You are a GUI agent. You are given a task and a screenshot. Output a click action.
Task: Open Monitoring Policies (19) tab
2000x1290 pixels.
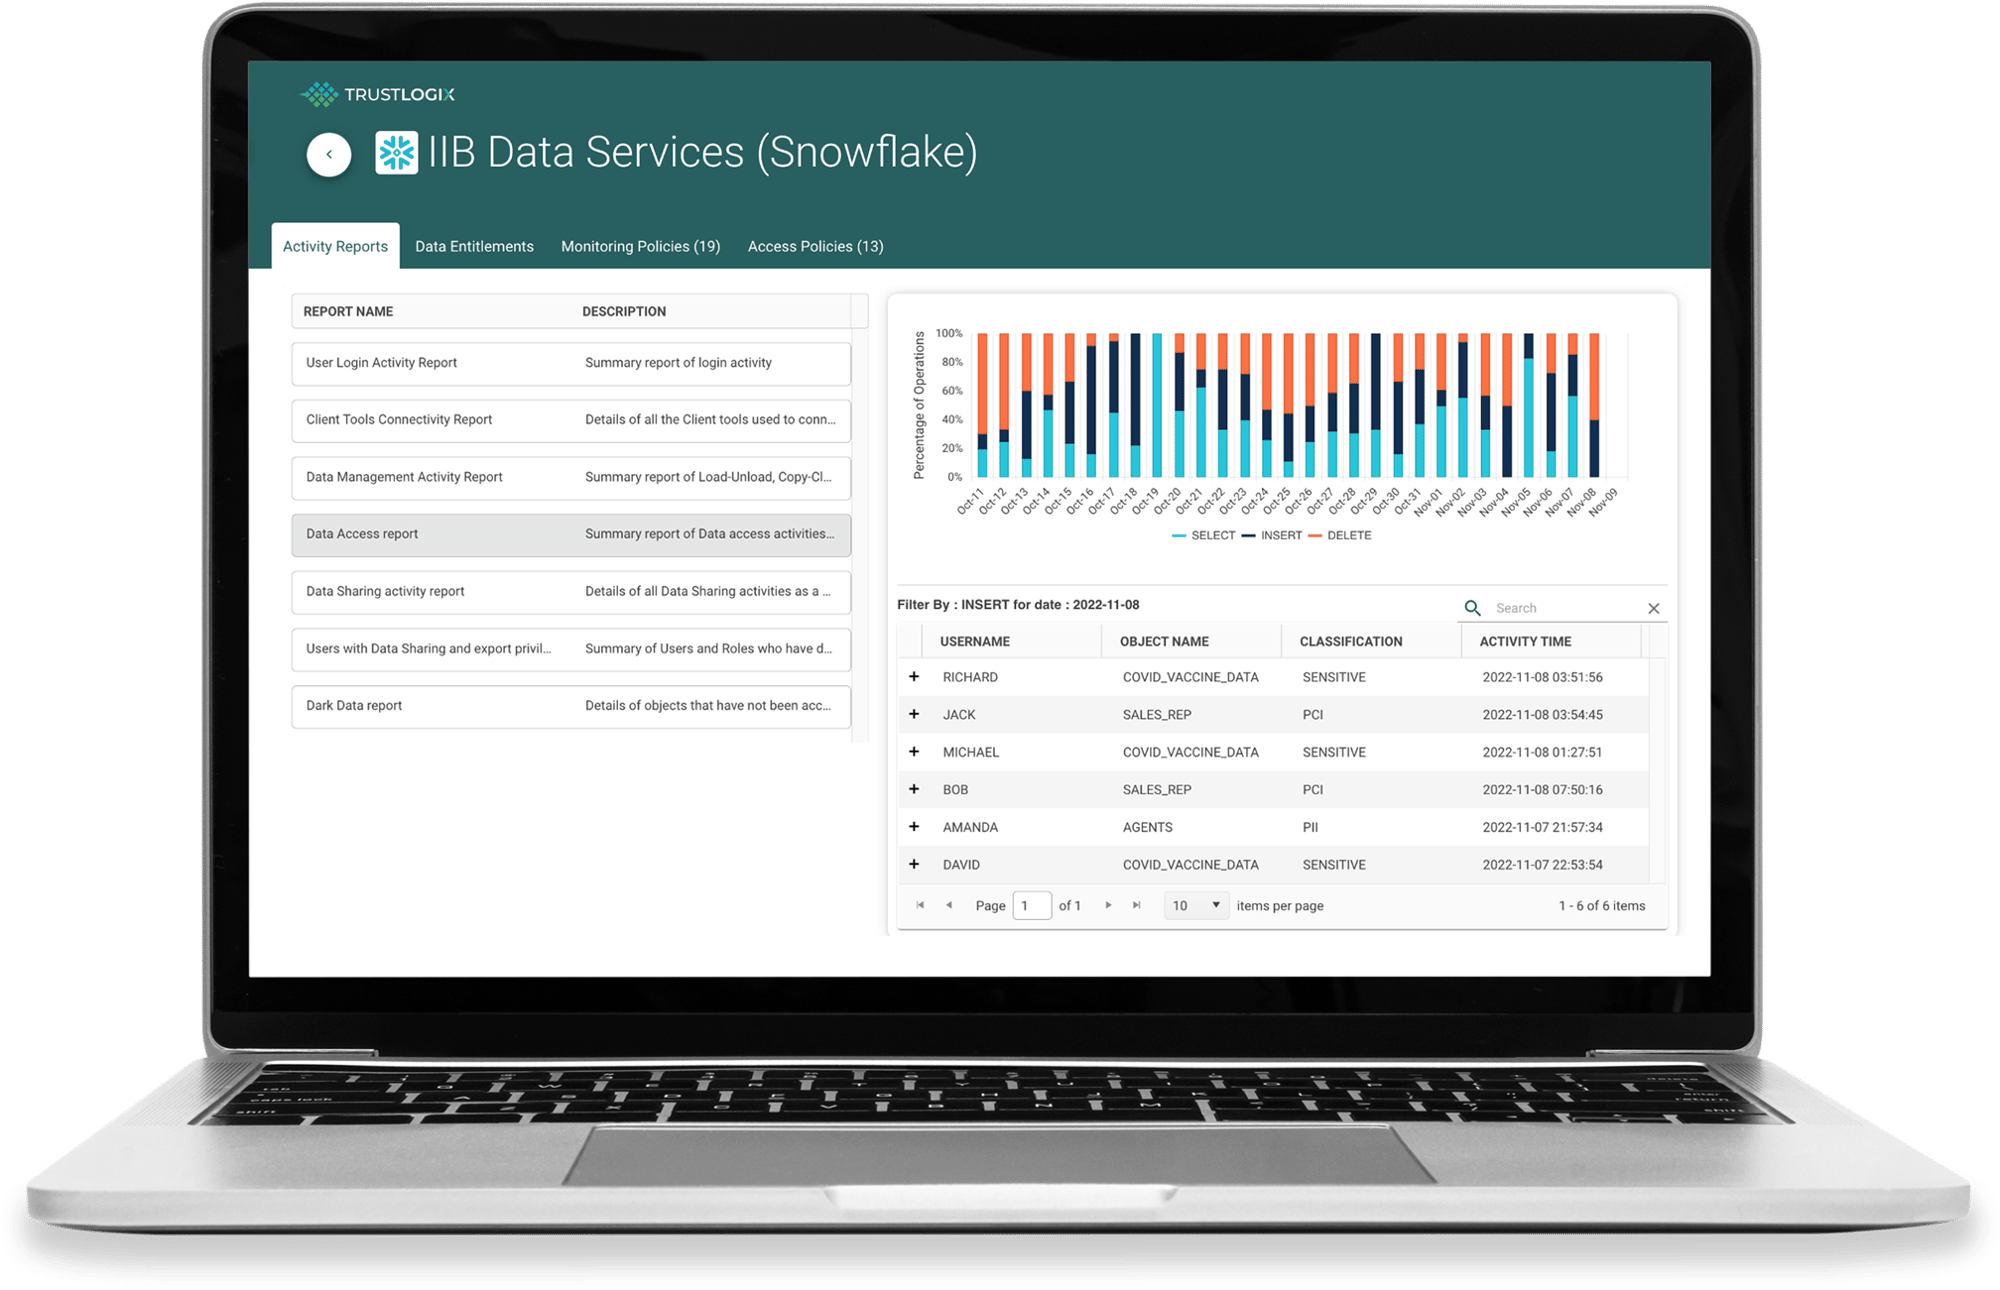(640, 246)
